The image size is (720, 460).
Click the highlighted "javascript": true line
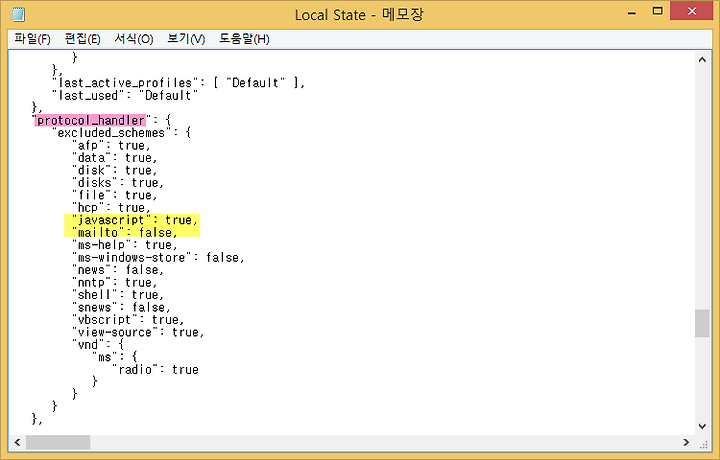[x=135, y=220]
